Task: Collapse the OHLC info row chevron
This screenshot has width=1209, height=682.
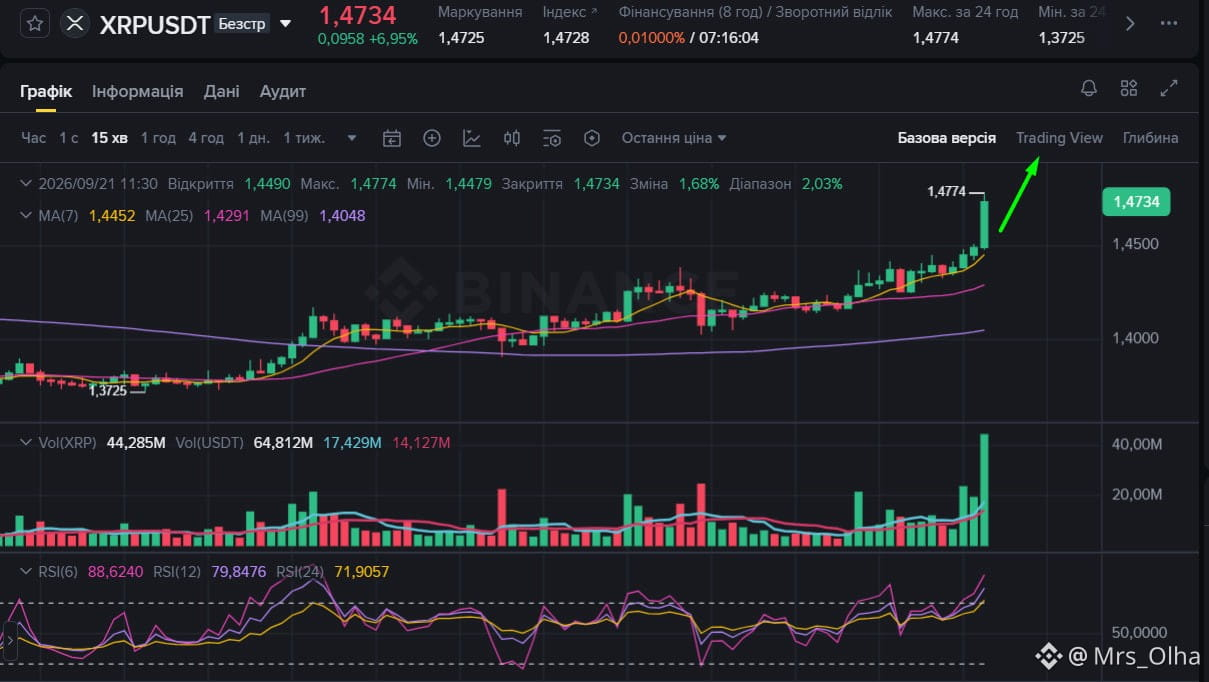Action: [x=27, y=184]
